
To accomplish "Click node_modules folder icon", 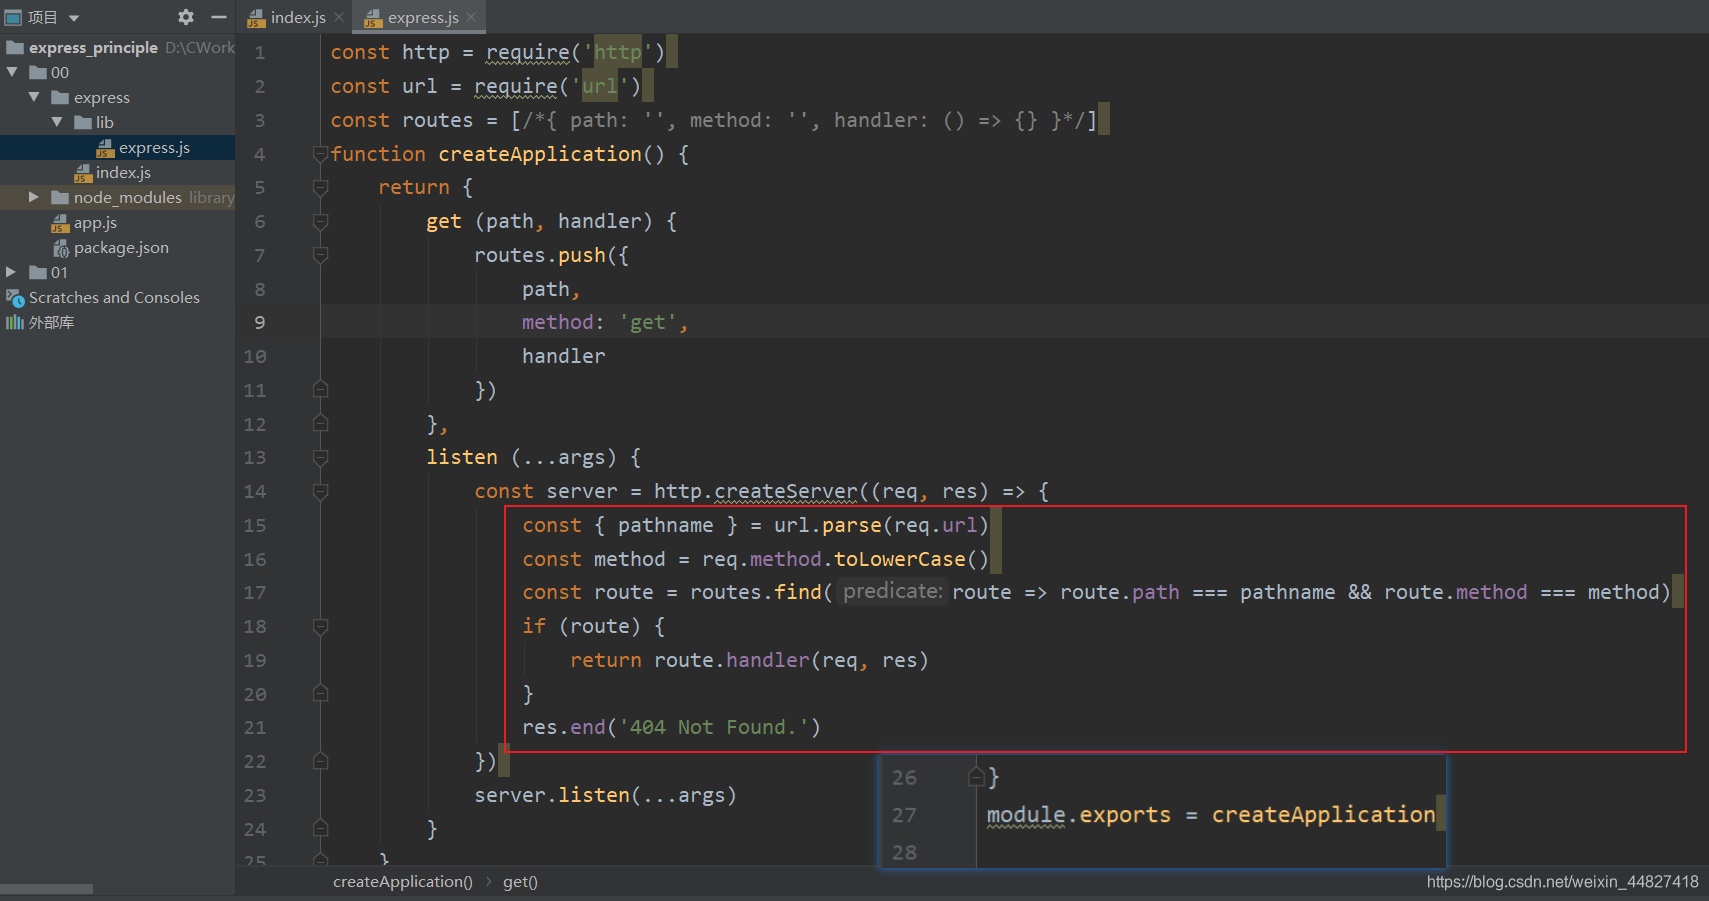I will click(60, 197).
